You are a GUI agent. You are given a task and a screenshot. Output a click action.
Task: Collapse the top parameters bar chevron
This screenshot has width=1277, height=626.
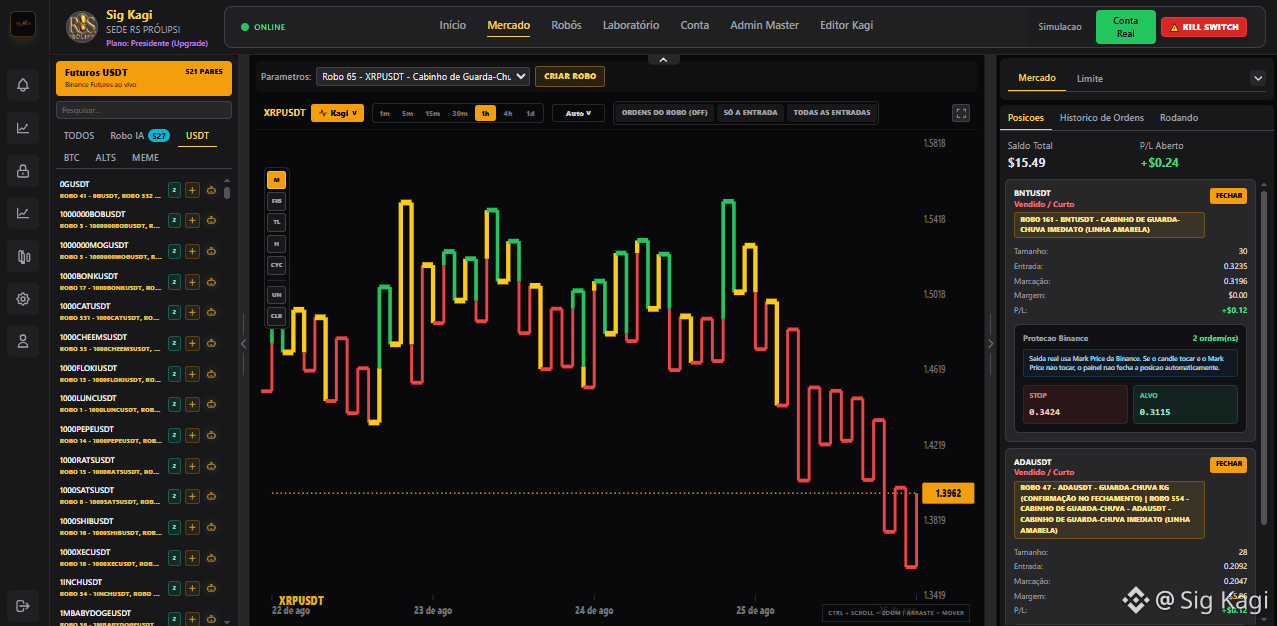pos(662,60)
